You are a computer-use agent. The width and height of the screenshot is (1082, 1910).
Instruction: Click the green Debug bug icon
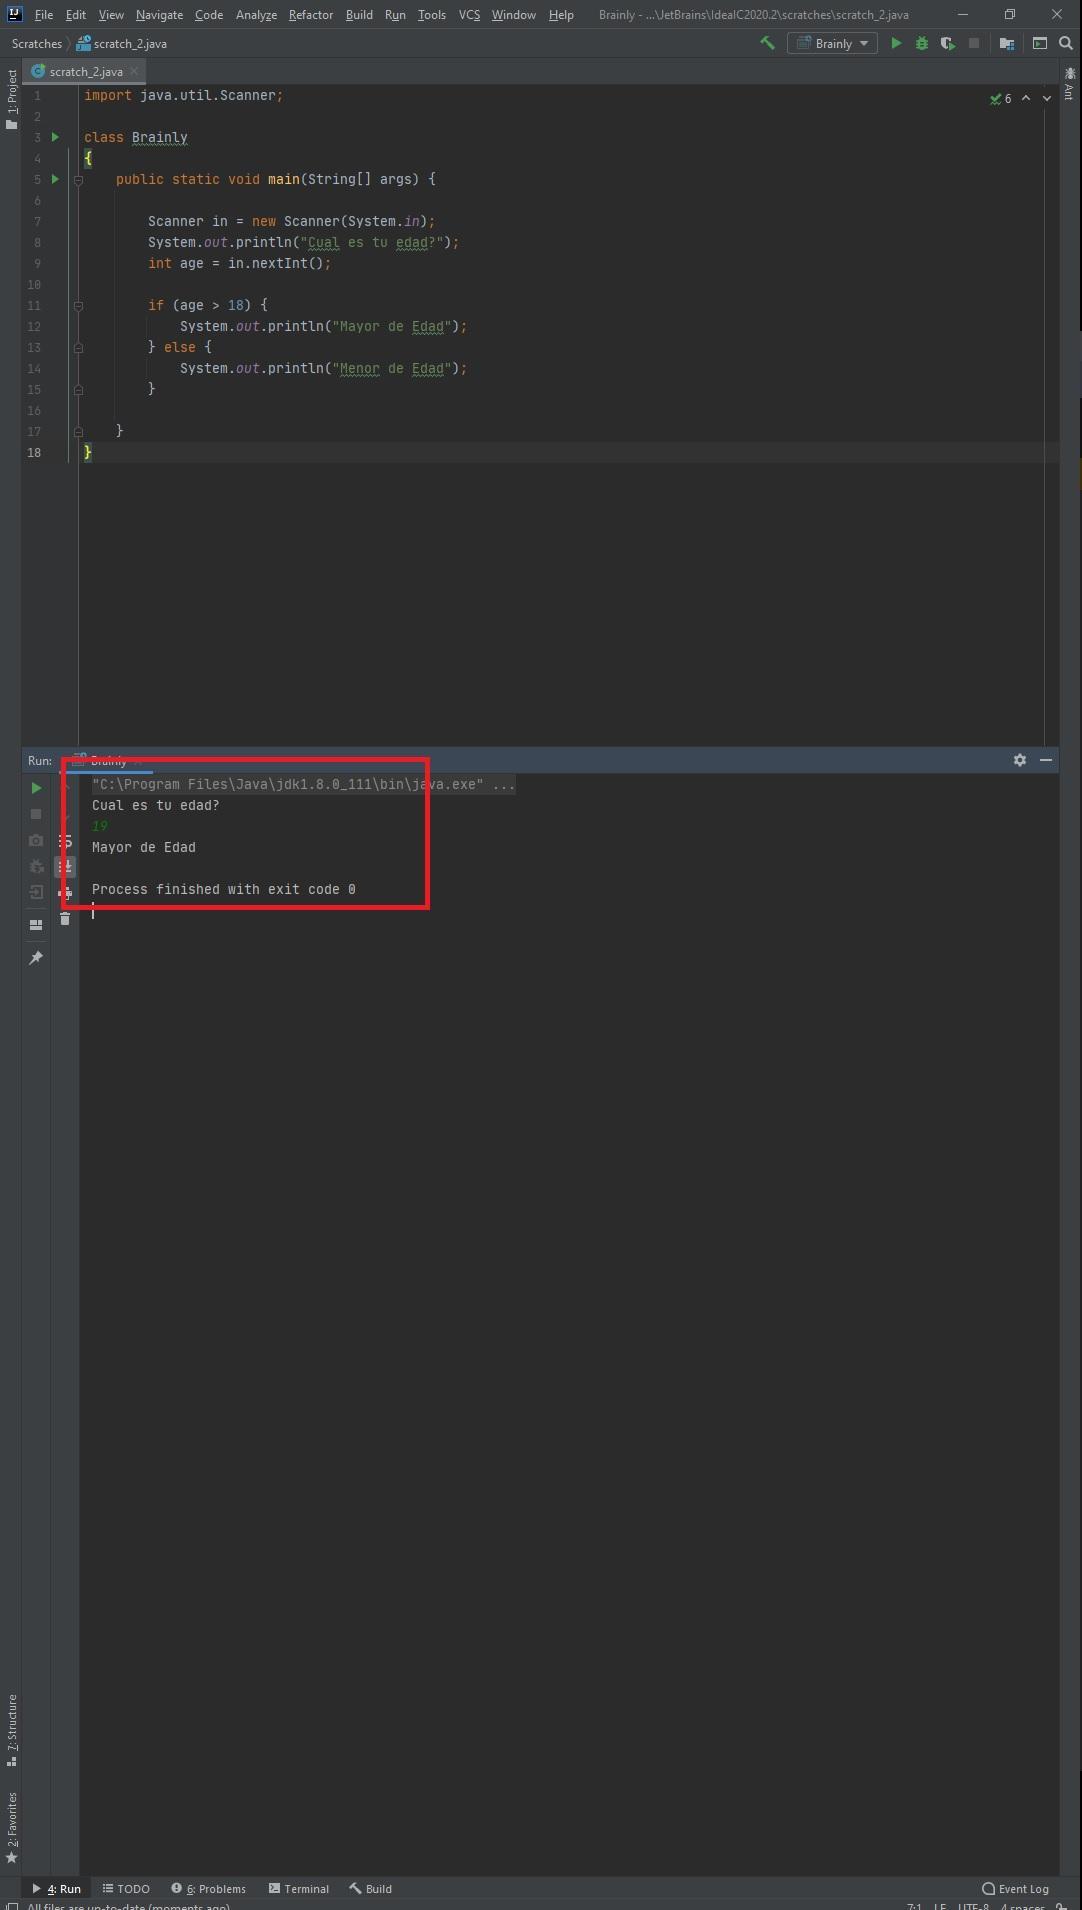coord(922,44)
